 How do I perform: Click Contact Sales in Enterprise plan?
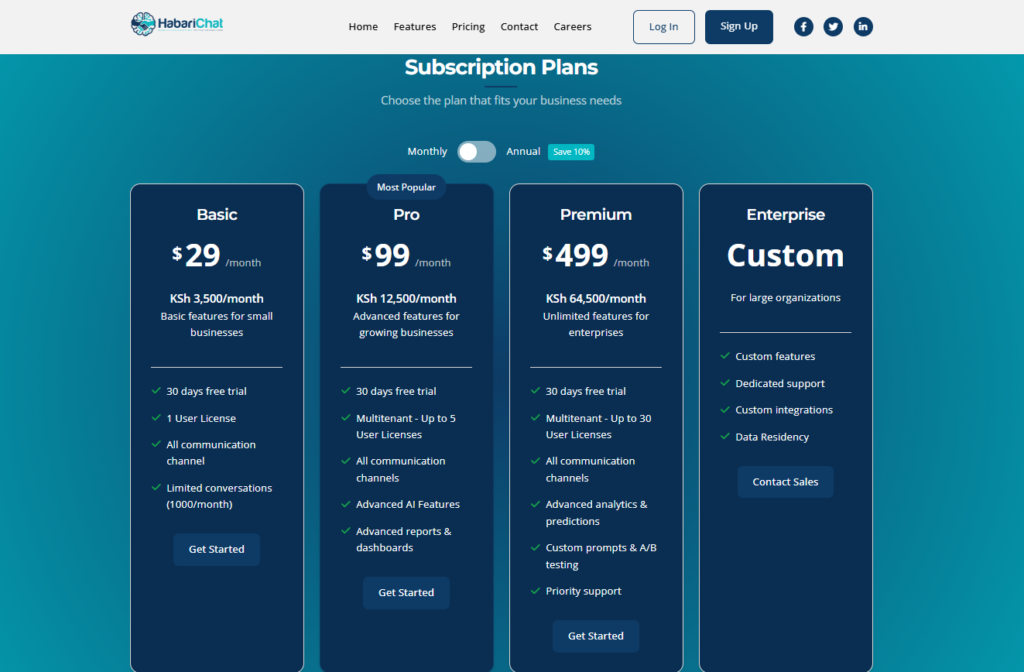pyautogui.click(x=785, y=482)
